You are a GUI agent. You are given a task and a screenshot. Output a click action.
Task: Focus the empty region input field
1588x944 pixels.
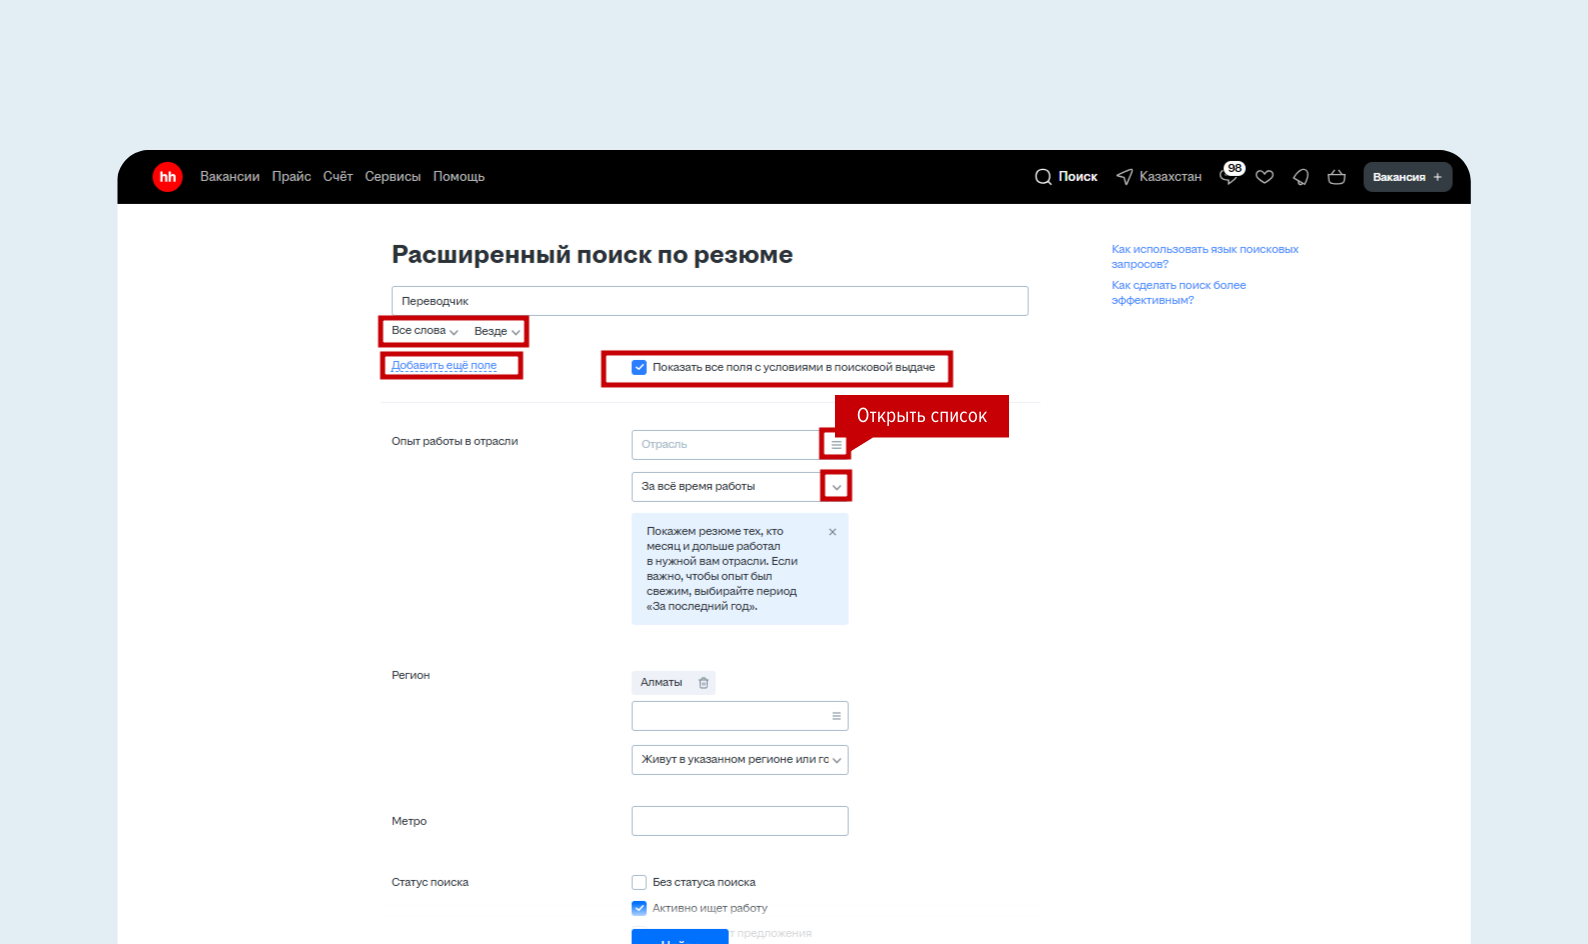point(740,716)
